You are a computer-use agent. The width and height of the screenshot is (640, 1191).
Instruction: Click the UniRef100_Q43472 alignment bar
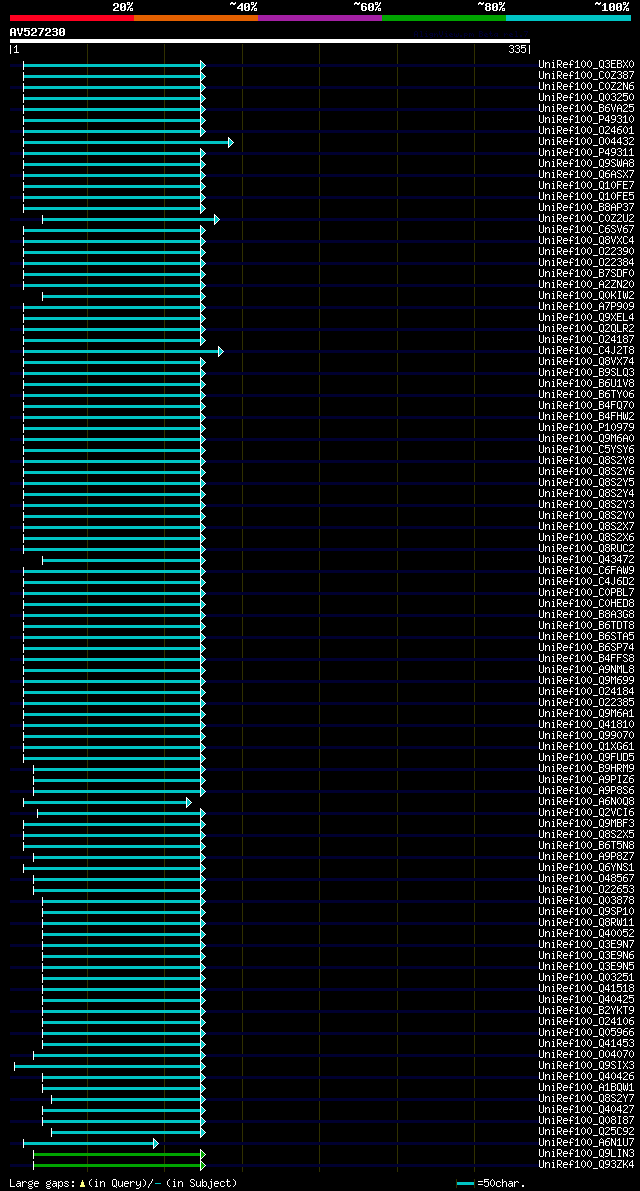point(124,561)
